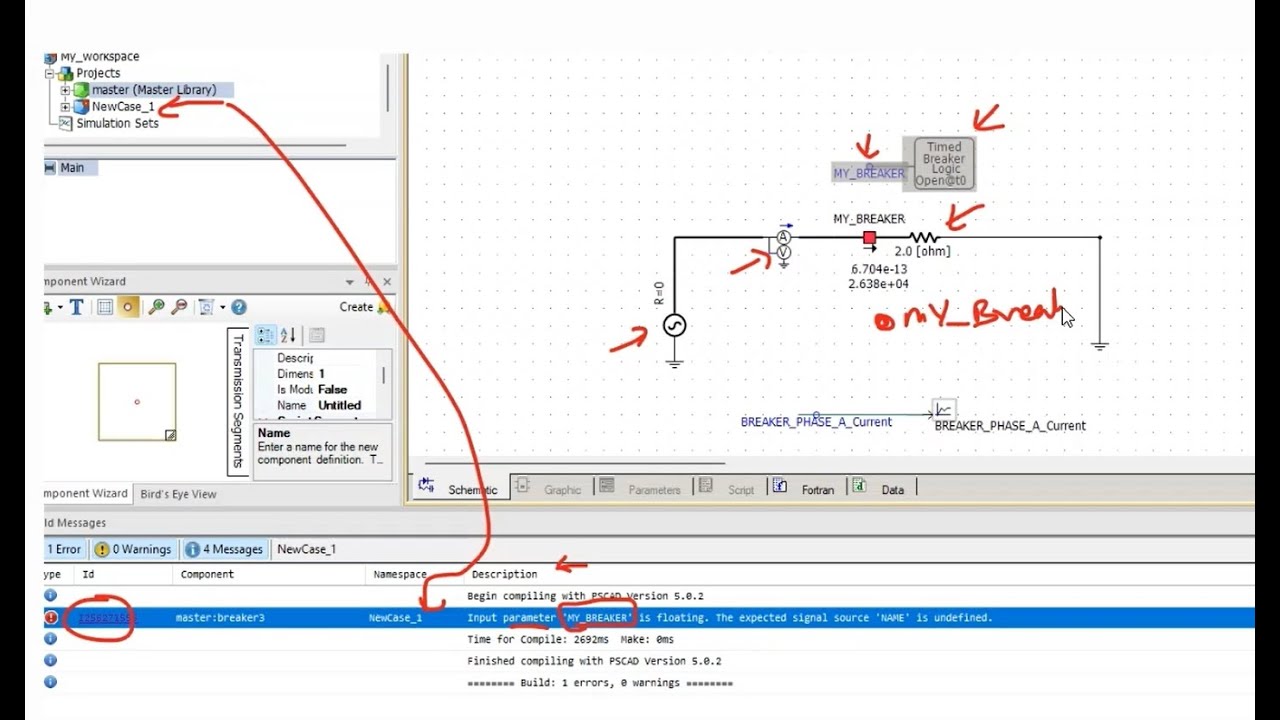The width and height of the screenshot is (1280, 720).
Task: Select the 2.0 ohm resistor
Action: [x=923, y=238]
